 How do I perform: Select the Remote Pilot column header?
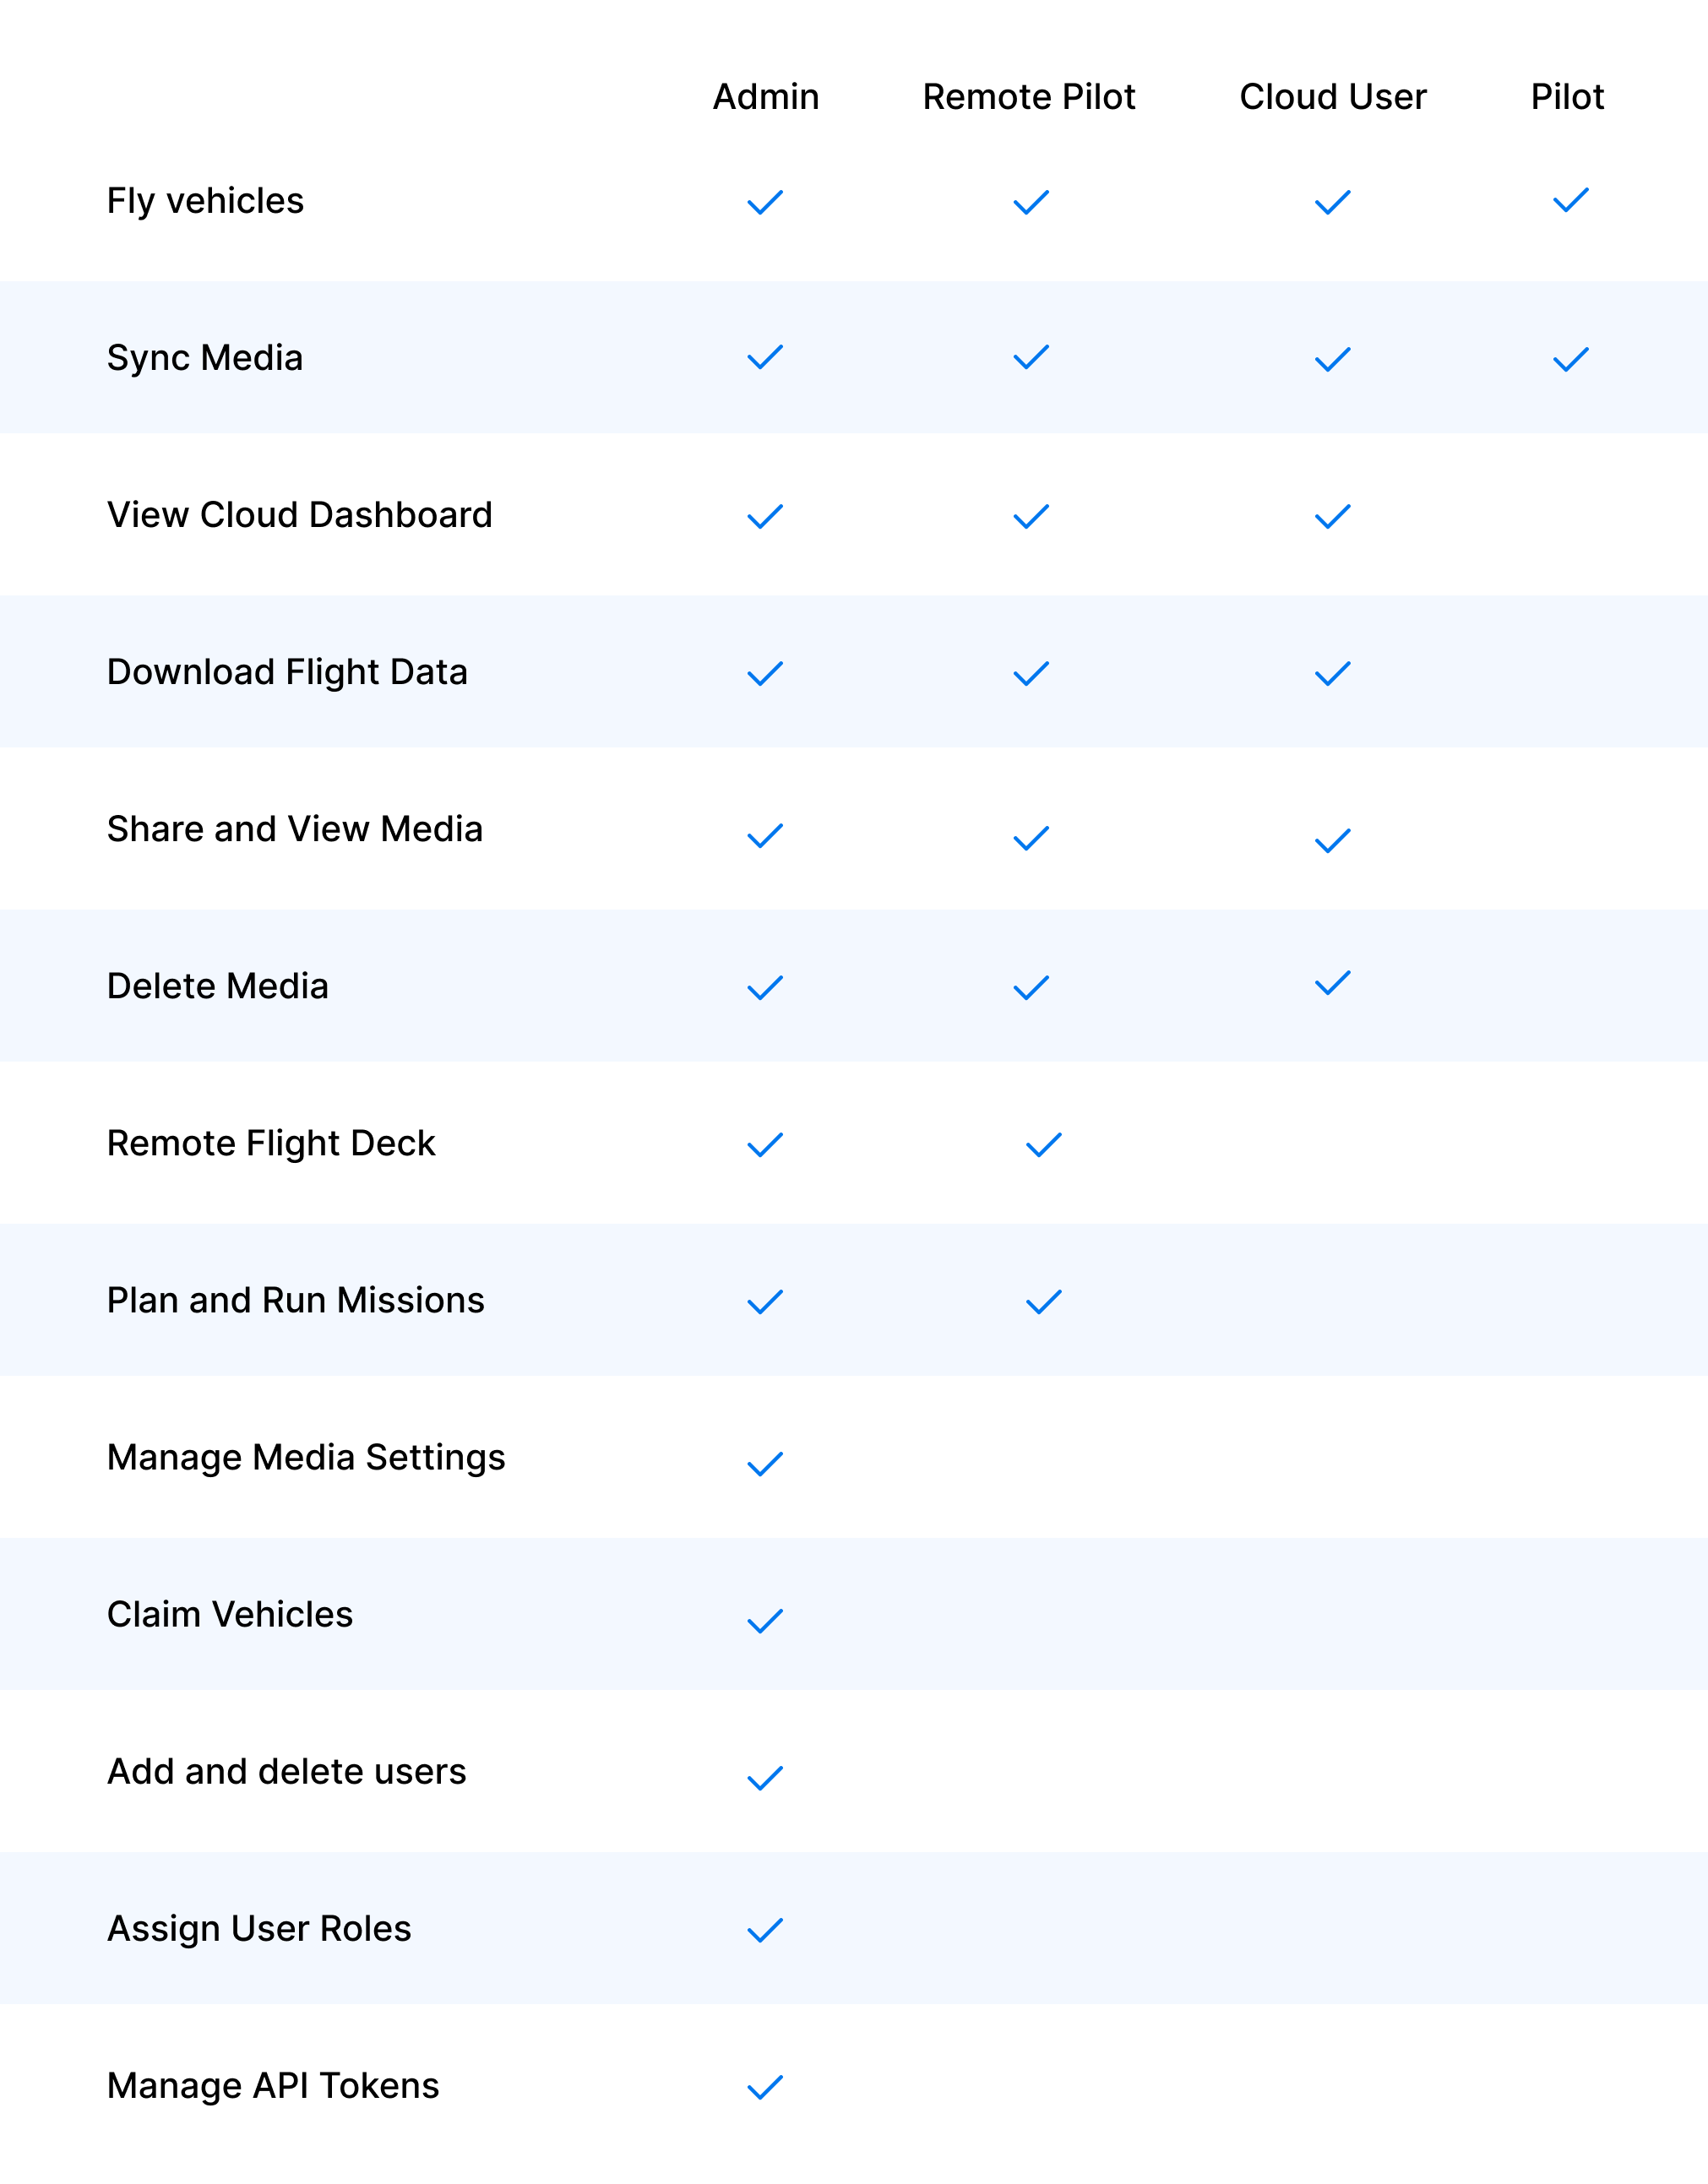(x=1029, y=97)
